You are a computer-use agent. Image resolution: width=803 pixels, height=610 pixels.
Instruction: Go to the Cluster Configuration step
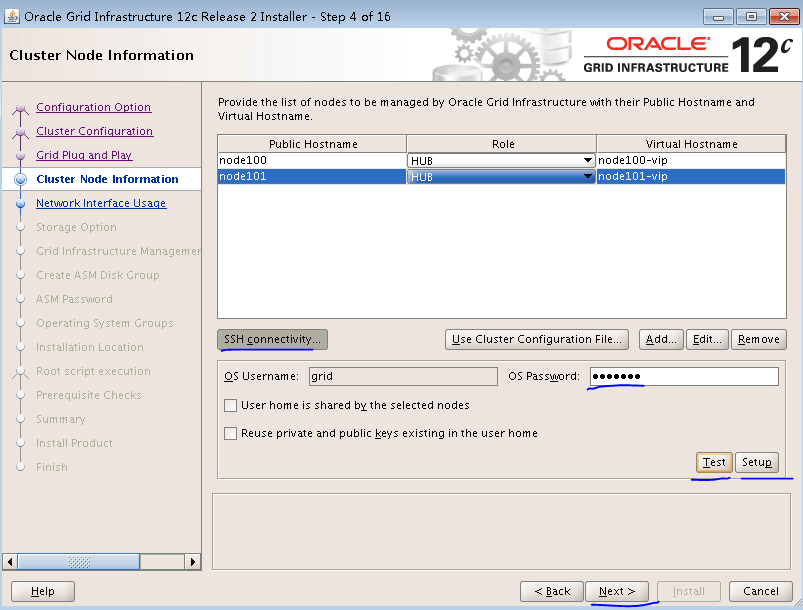[94, 131]
